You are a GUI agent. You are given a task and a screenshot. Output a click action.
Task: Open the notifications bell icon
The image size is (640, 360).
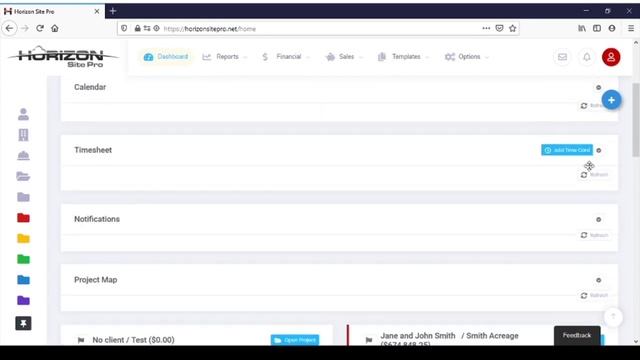click(587, 57)
